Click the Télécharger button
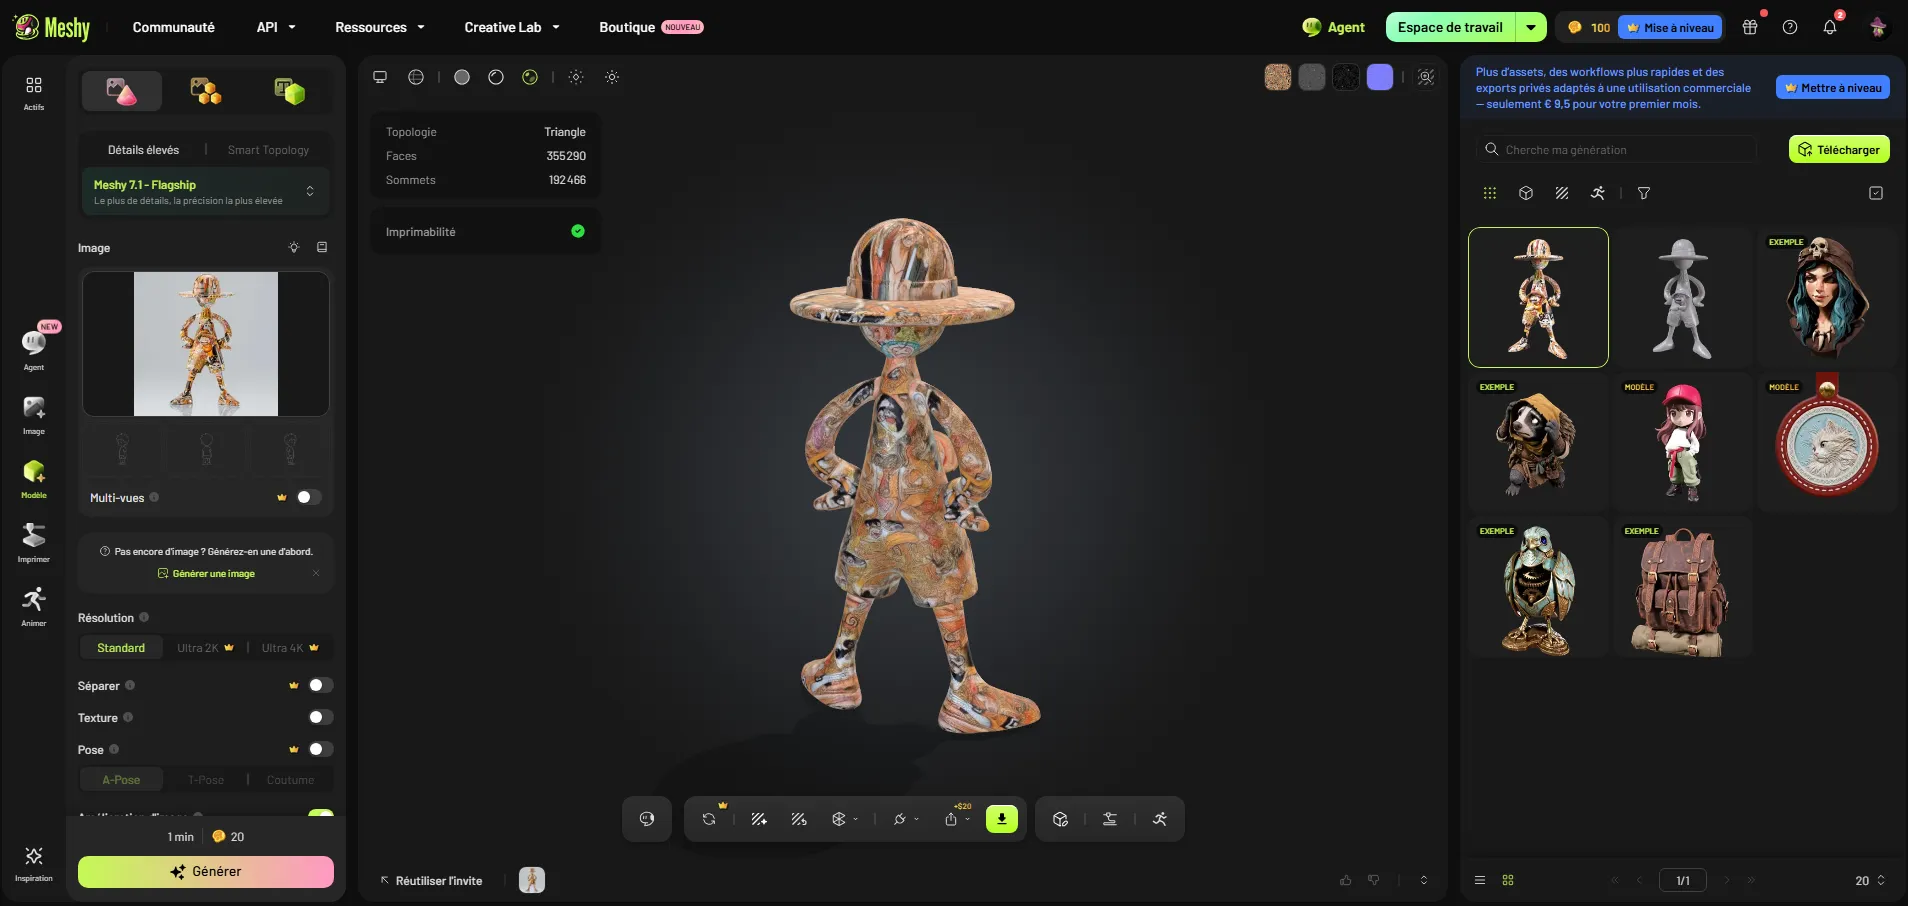This screenshot has width=1908, height=906. tap(1839, 149)
